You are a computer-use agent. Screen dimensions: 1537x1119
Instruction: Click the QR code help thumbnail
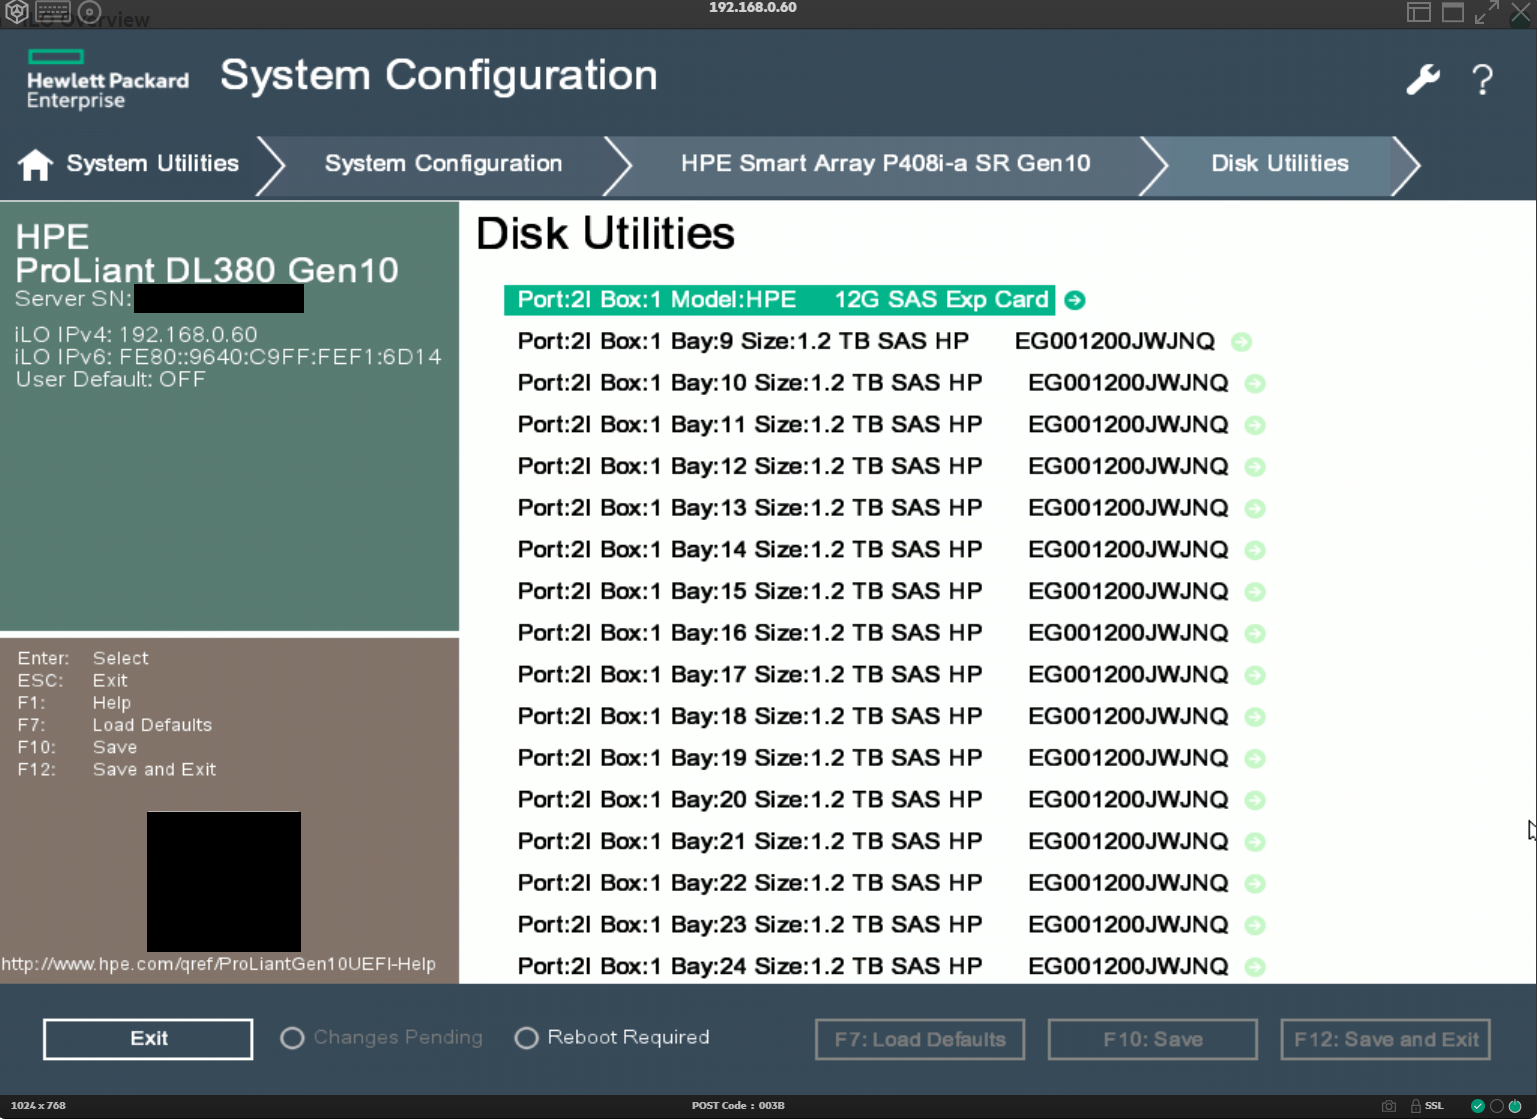point(224,882)
